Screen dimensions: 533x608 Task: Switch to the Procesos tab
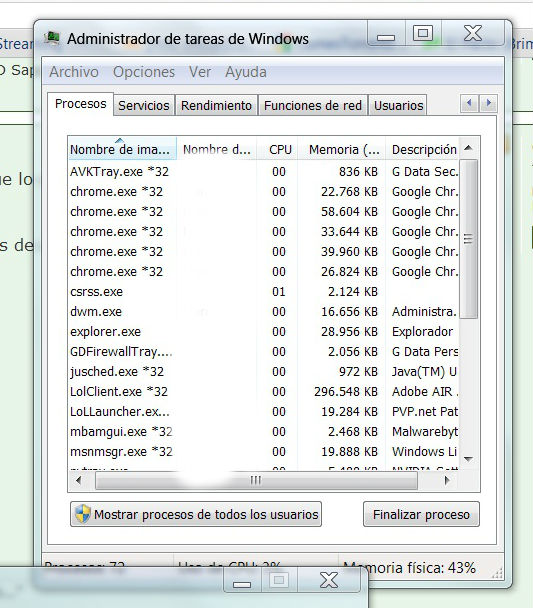(x=81, y=104)
